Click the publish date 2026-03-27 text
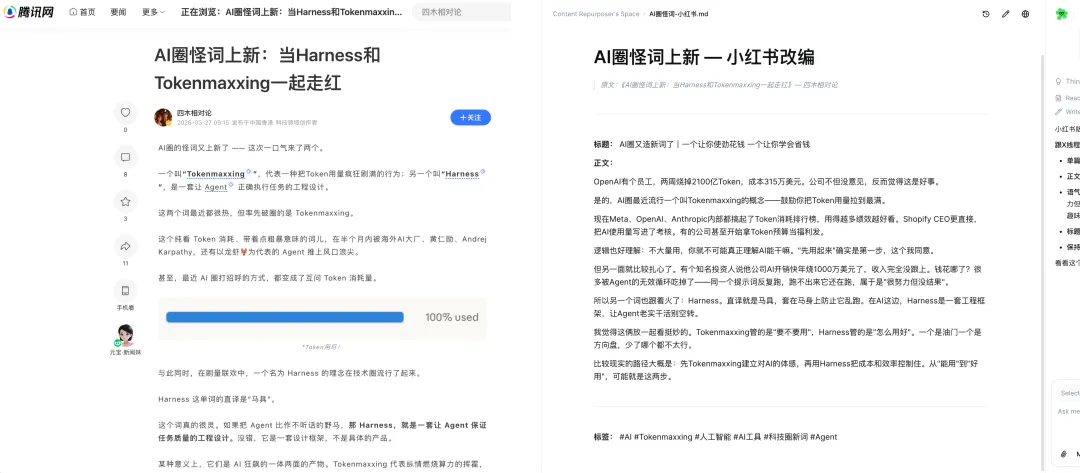The height and width of the screenshot is (473, 1080). click(202, 123)
